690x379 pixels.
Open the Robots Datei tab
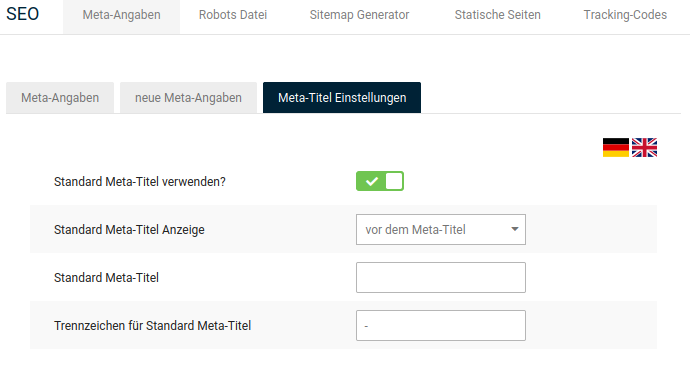[233, 15]
